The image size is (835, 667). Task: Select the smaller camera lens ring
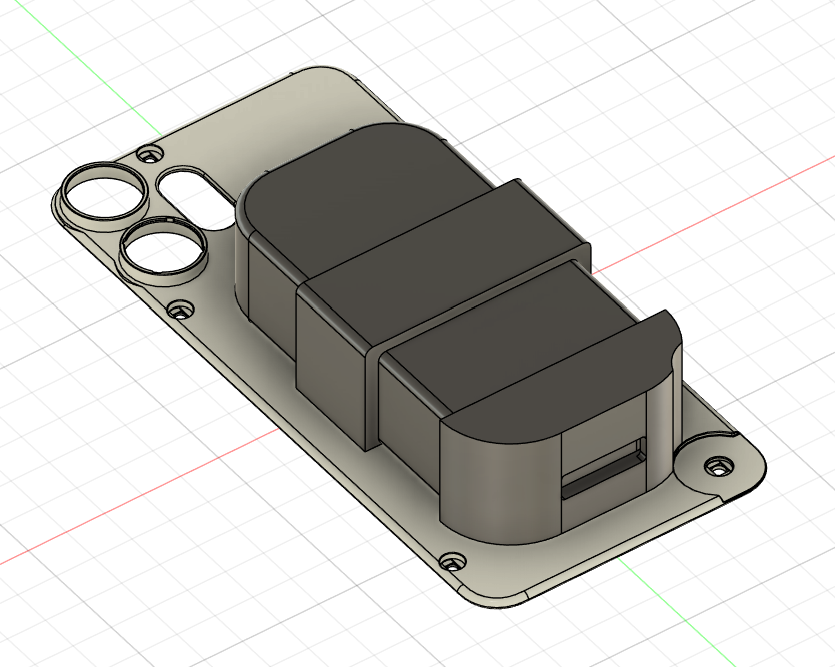pyautogui.click(x=163, y=250)
